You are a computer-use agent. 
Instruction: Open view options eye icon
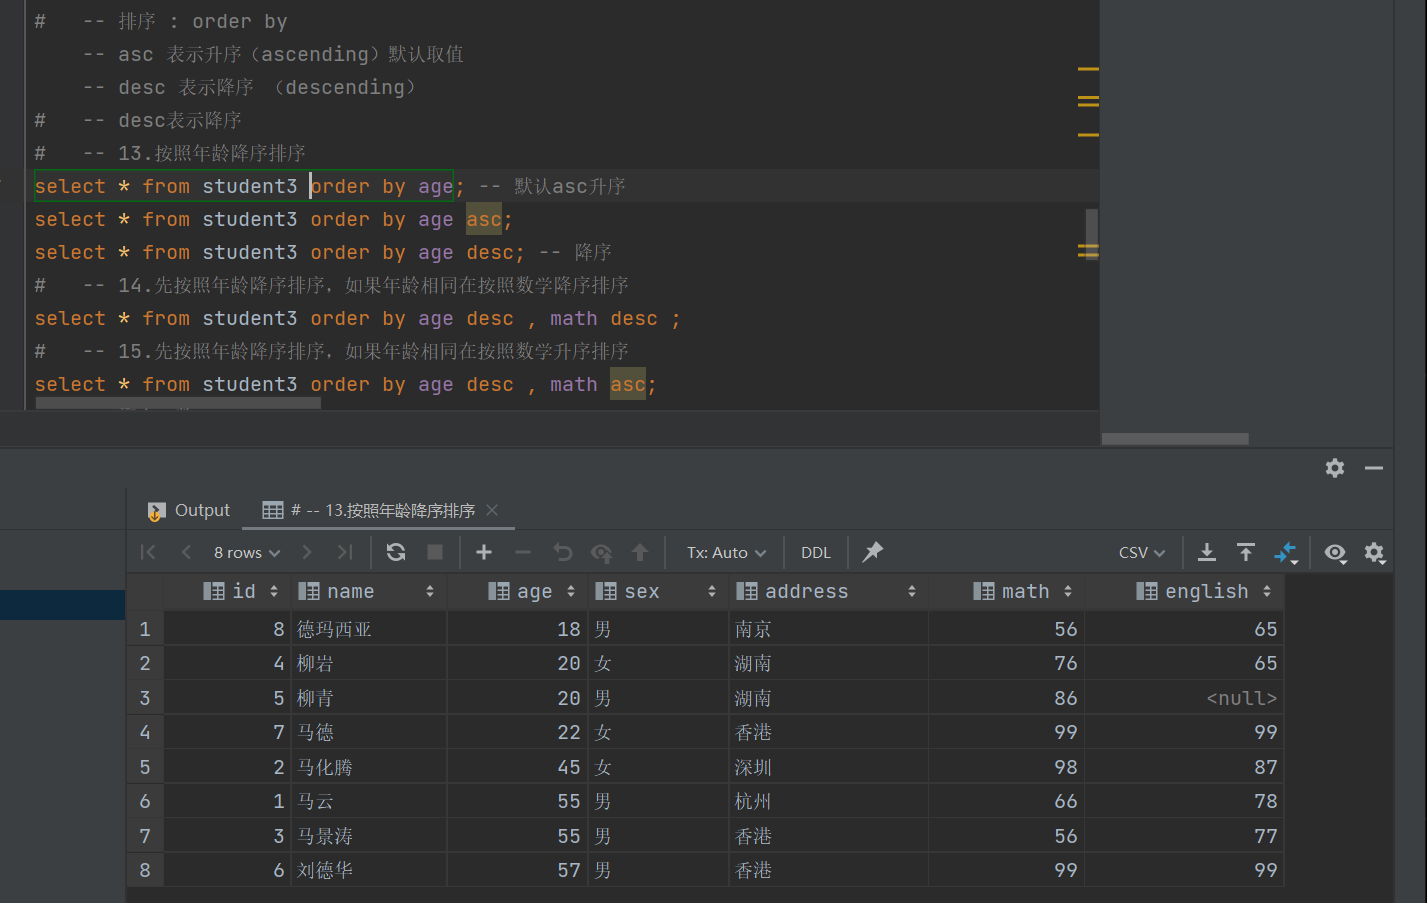[1335, 552]
